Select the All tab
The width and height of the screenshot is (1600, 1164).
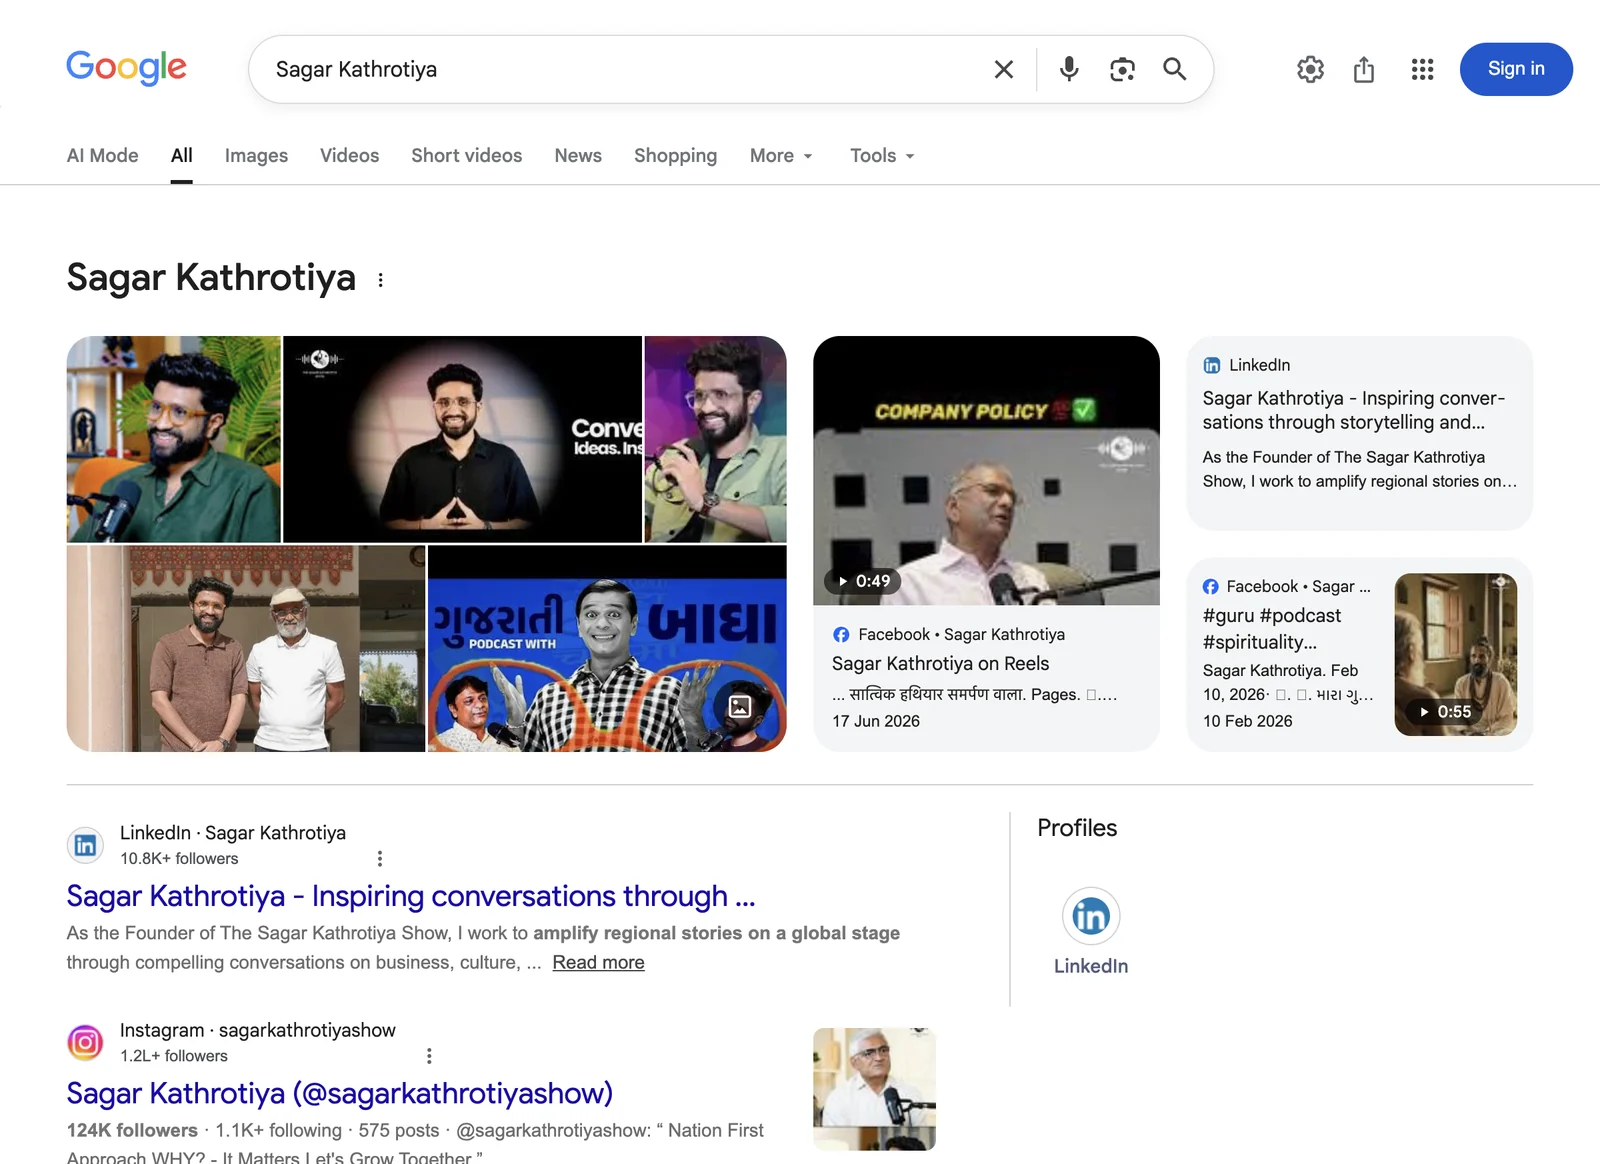(x=181, y=155)
